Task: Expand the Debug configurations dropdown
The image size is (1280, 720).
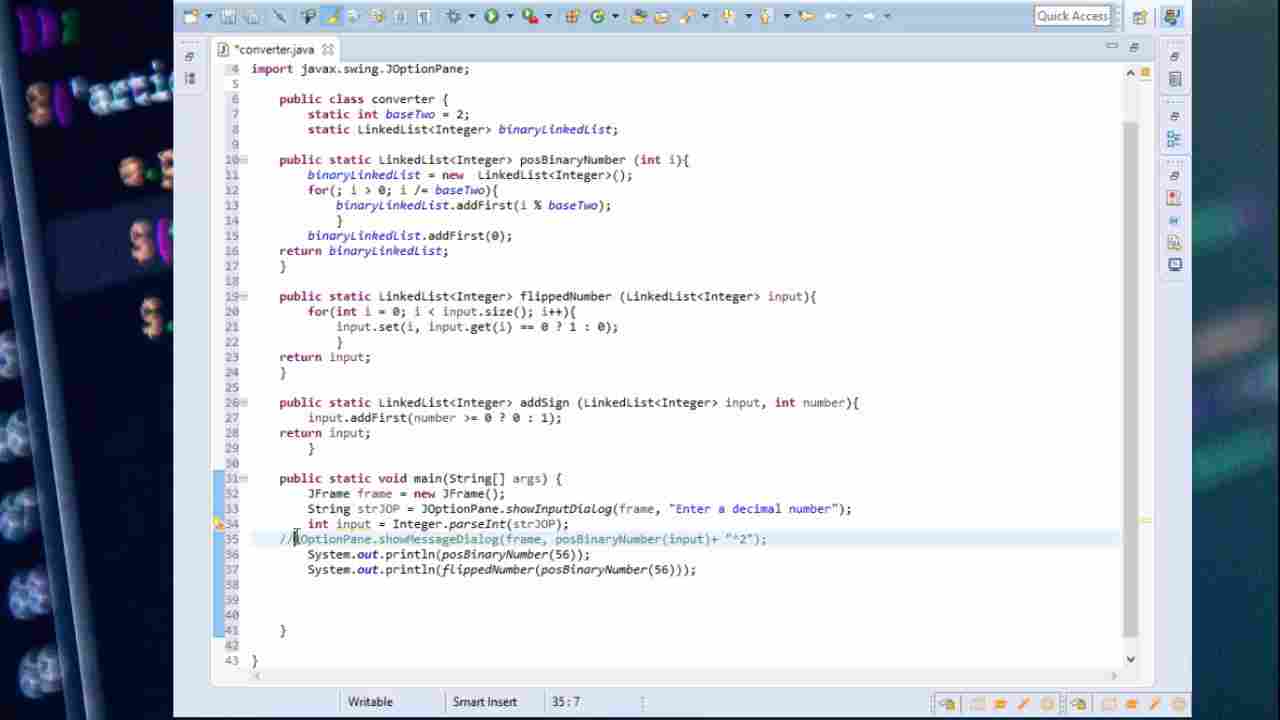Action: [x=471, y=16]
